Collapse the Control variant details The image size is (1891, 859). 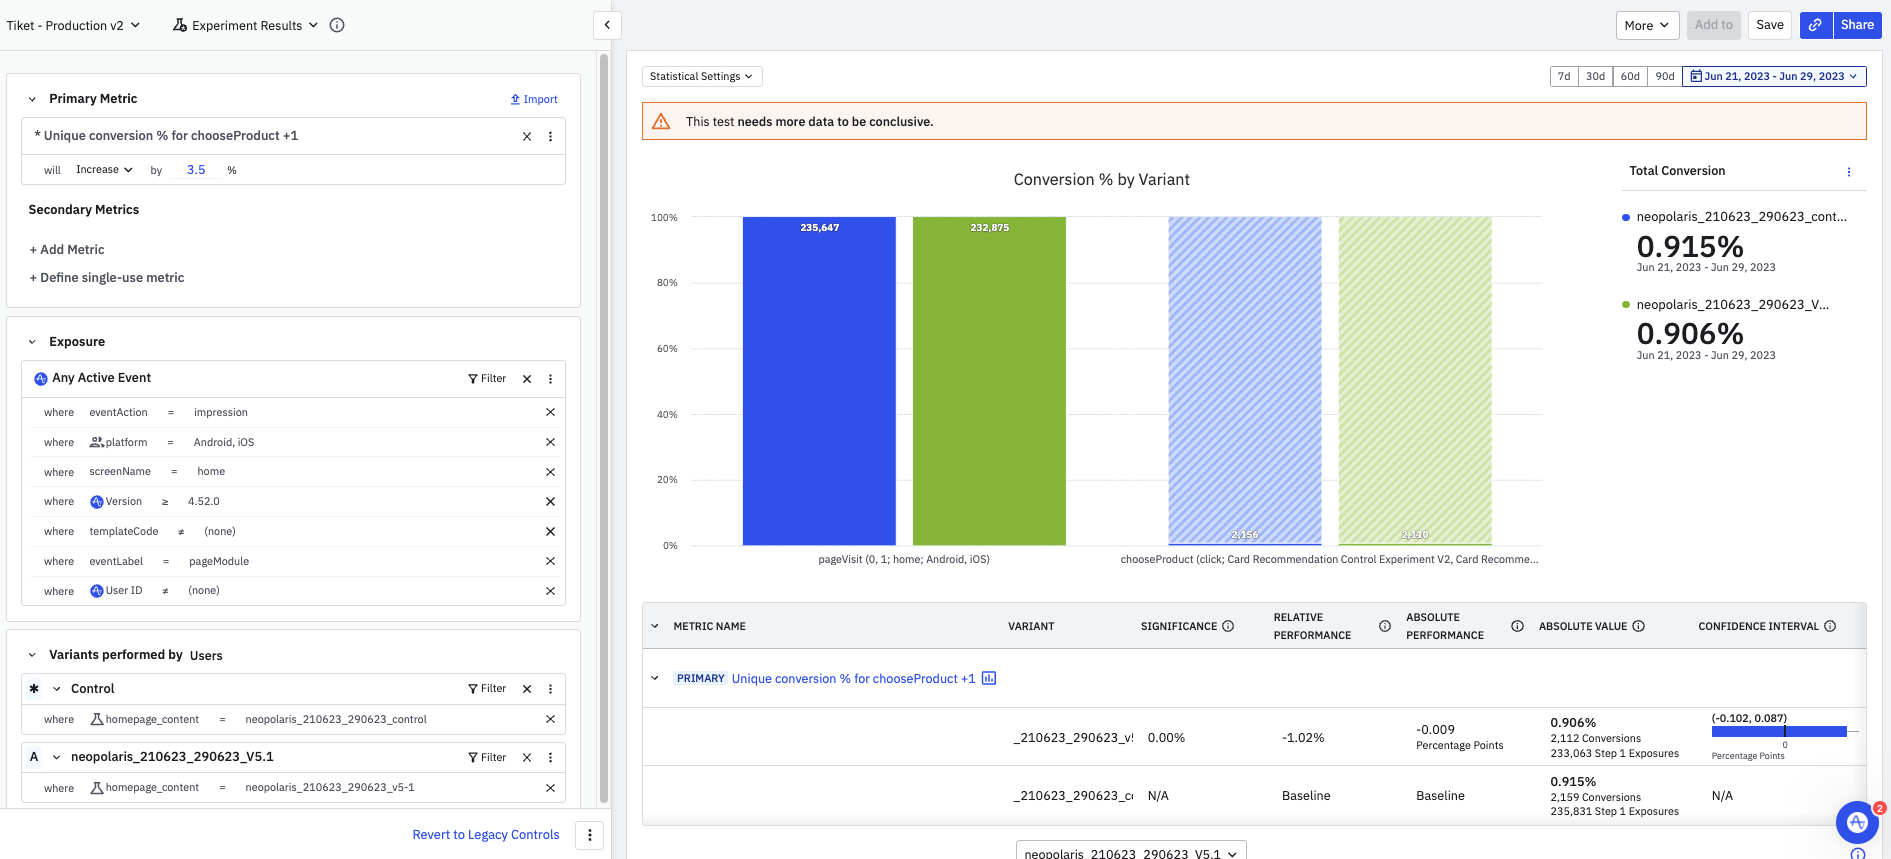click(x=57, y=689)
